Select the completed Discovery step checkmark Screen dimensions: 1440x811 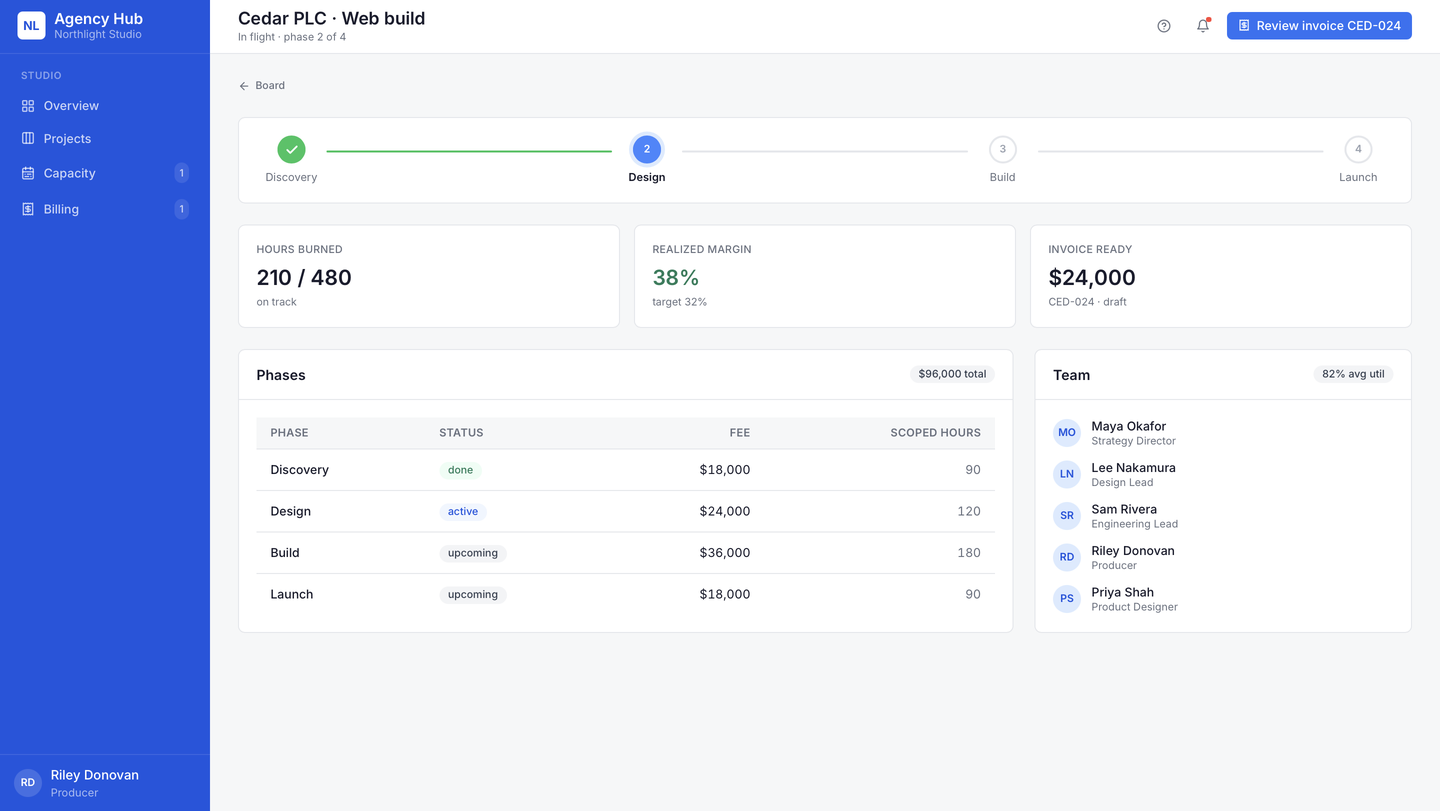pos(291,150)
